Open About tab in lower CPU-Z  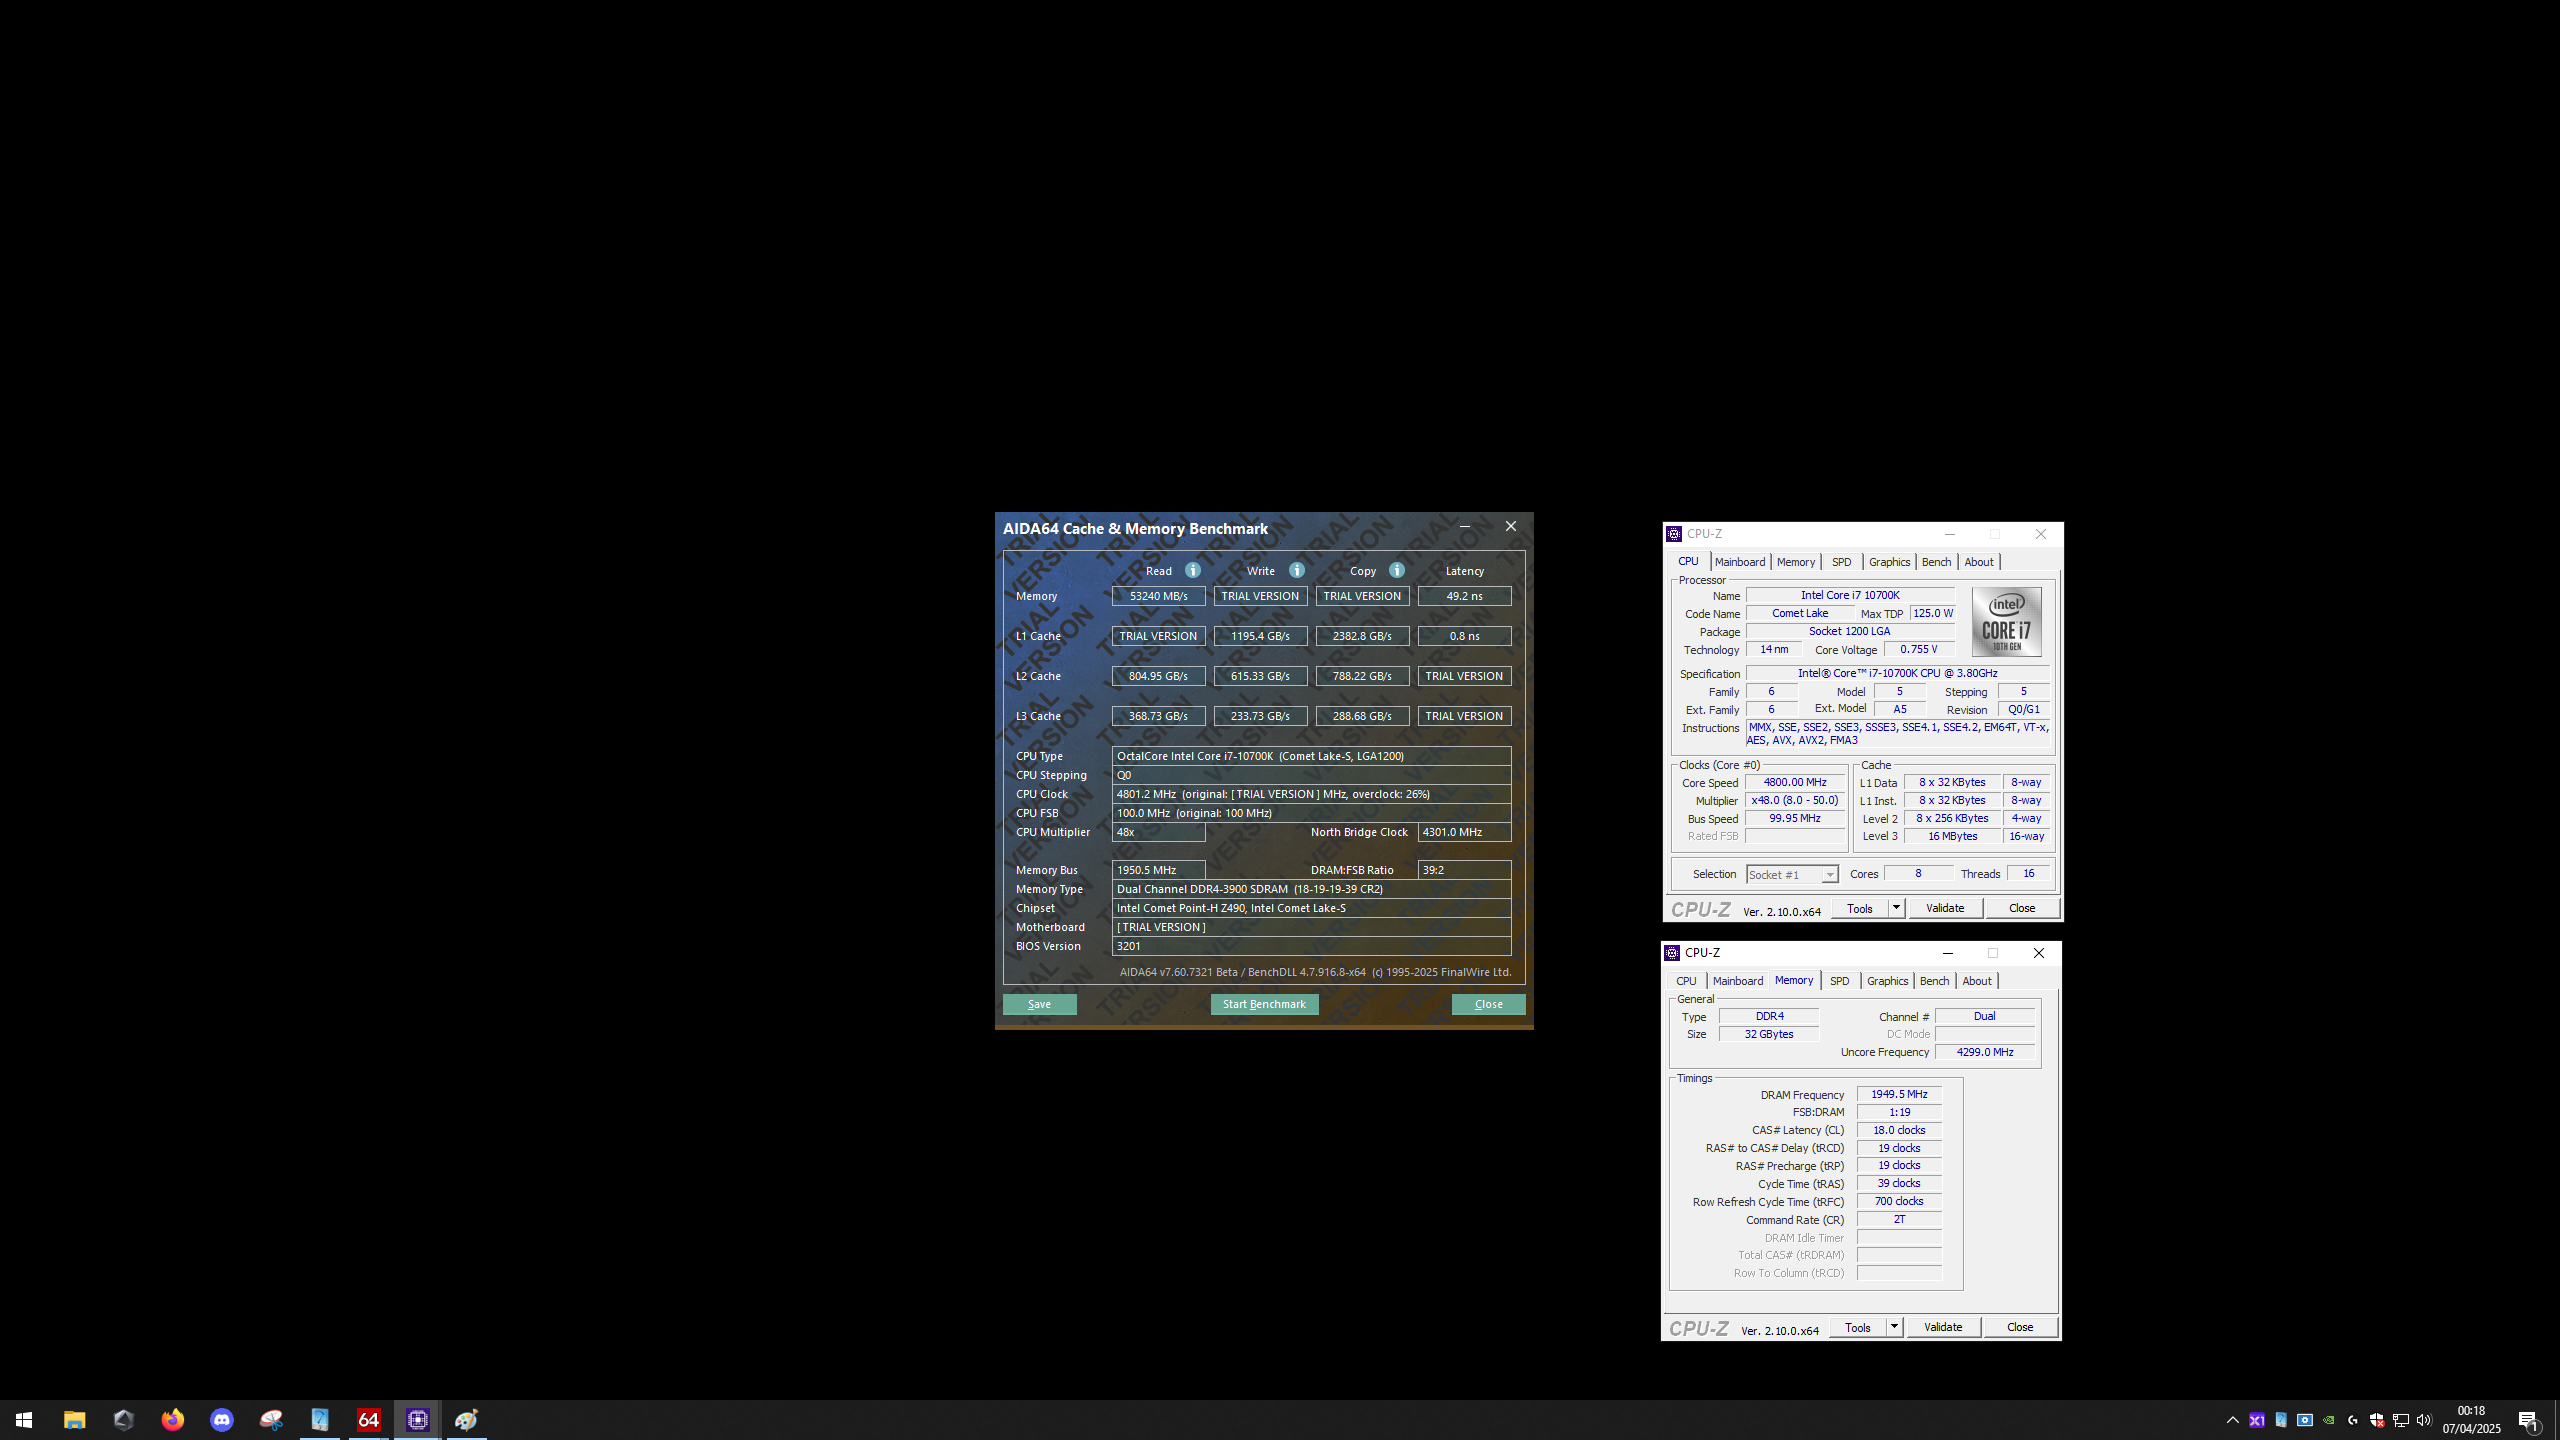[x=1977, y=981]
